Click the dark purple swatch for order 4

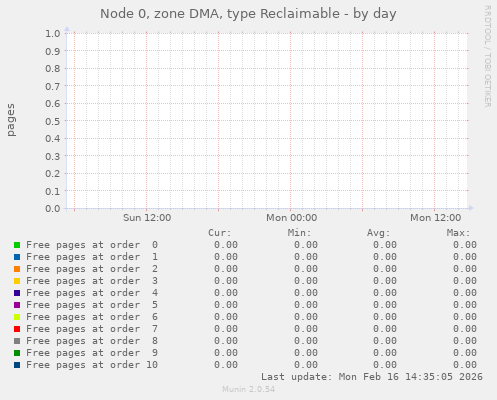[17, 293]
